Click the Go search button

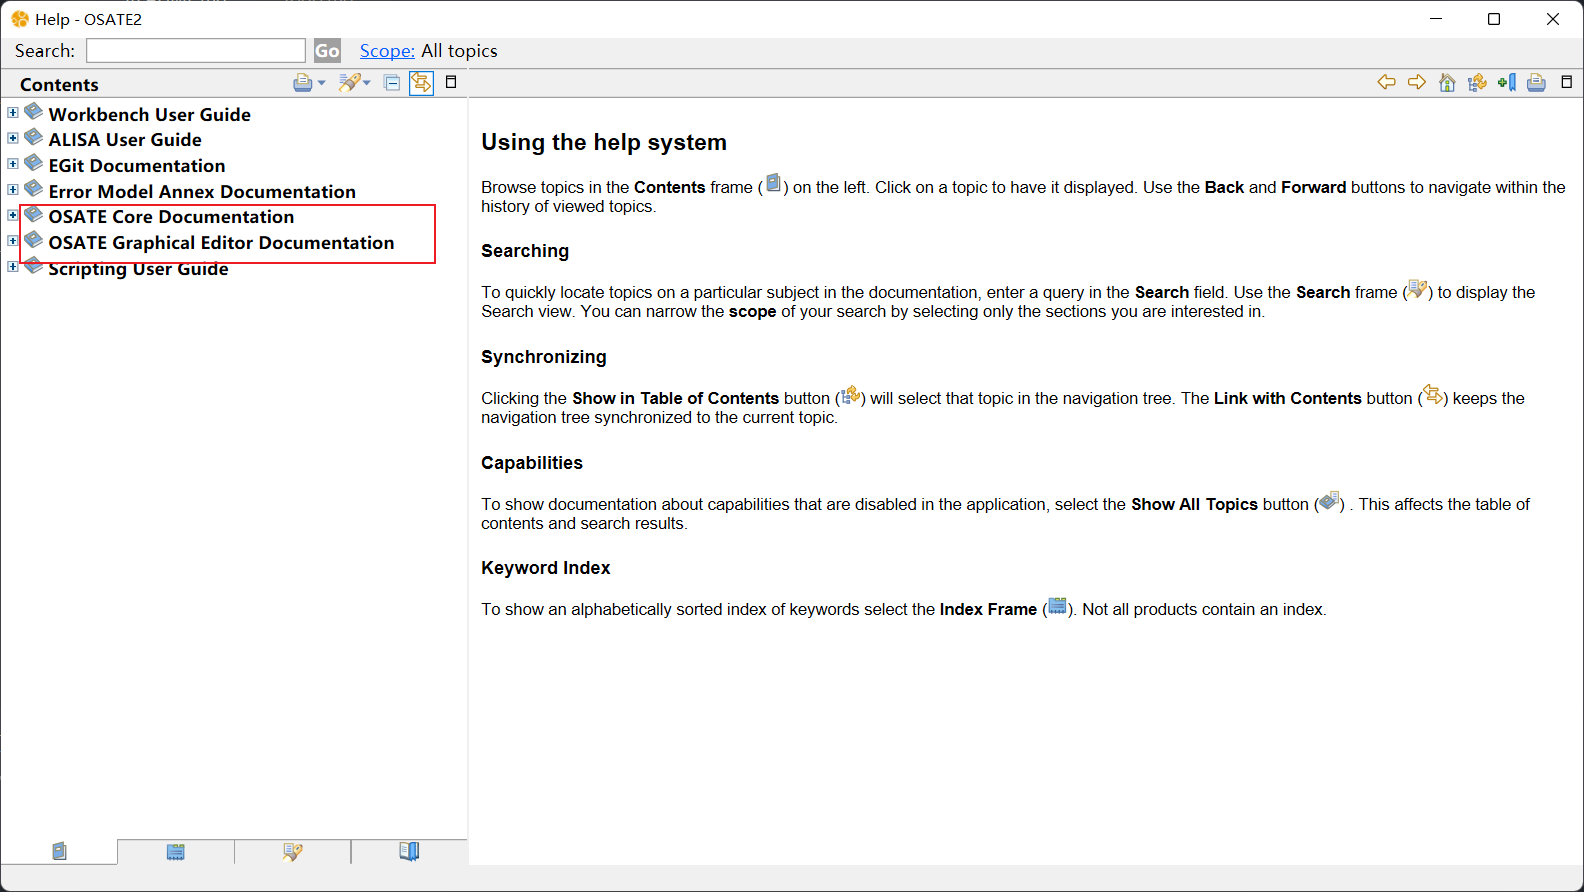pyautogui.click(x=327, y=51)
